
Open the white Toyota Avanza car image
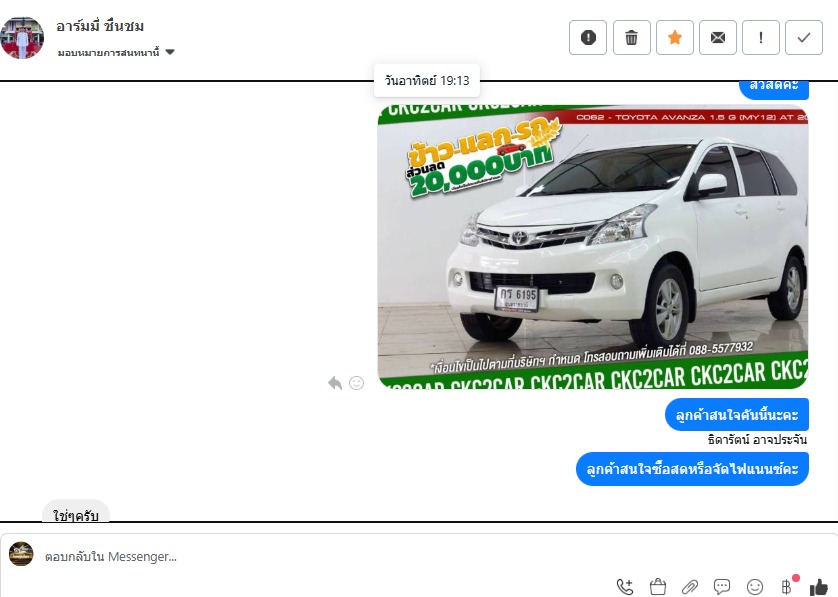pos(593,247)
